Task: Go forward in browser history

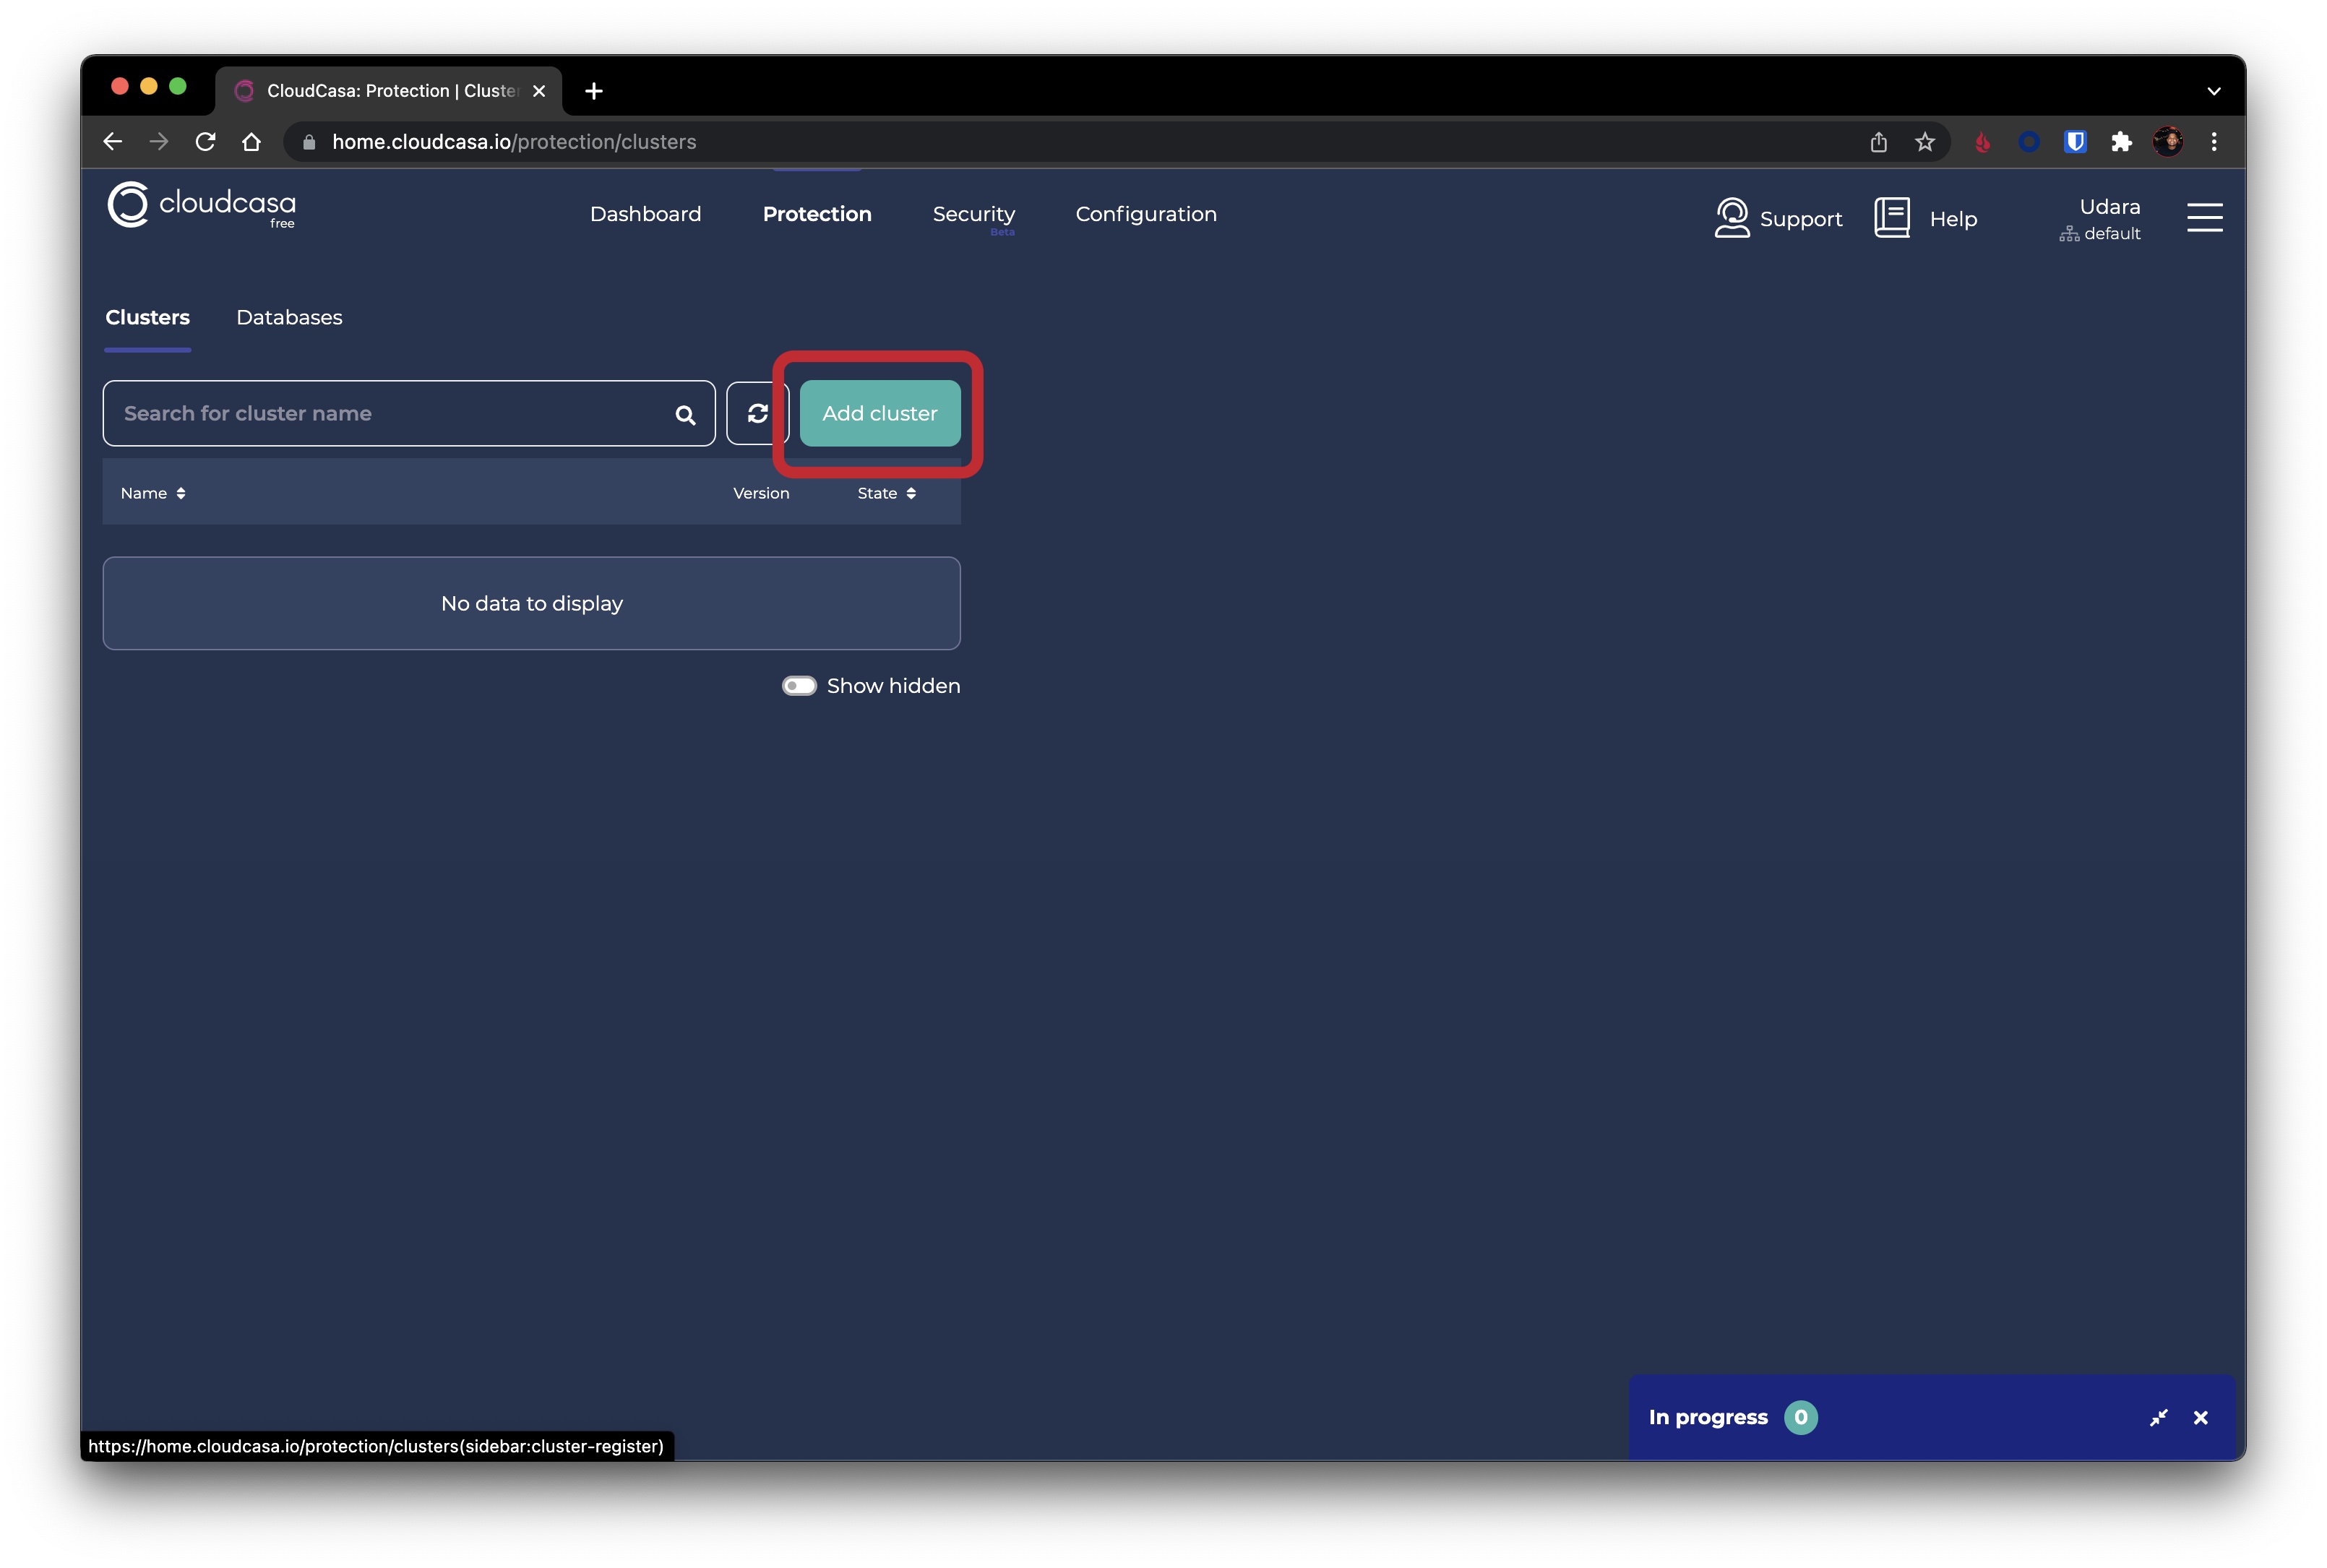Action: (x=159, y=142)
